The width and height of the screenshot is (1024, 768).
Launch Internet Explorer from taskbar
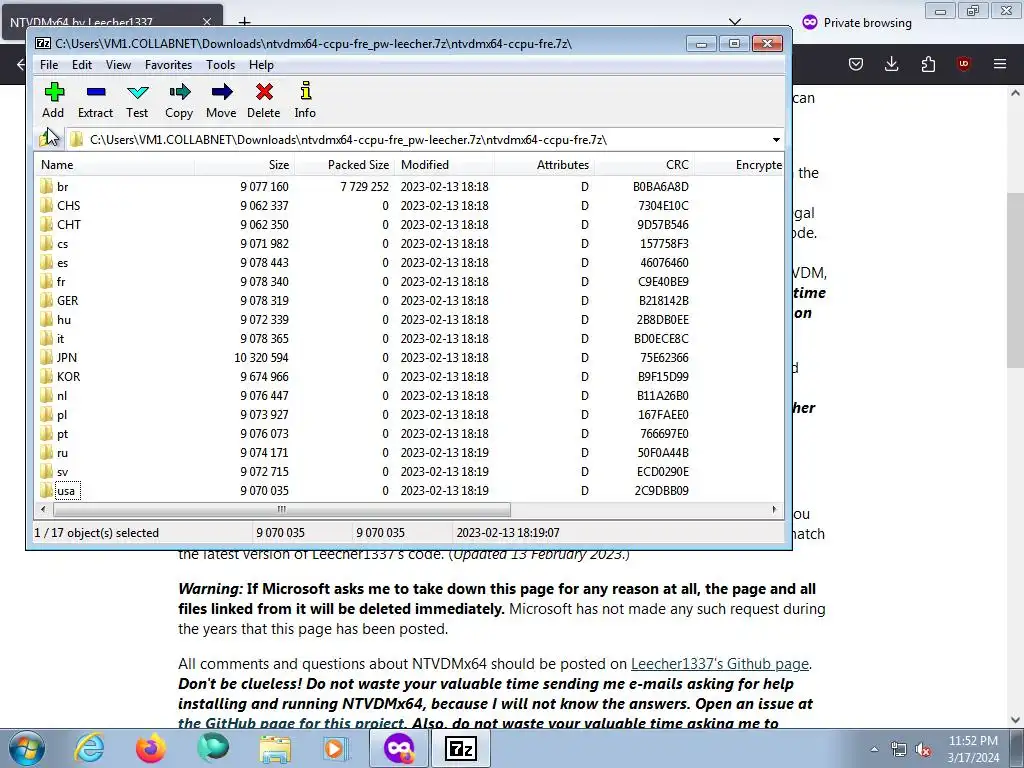click(x=89, y=748)
